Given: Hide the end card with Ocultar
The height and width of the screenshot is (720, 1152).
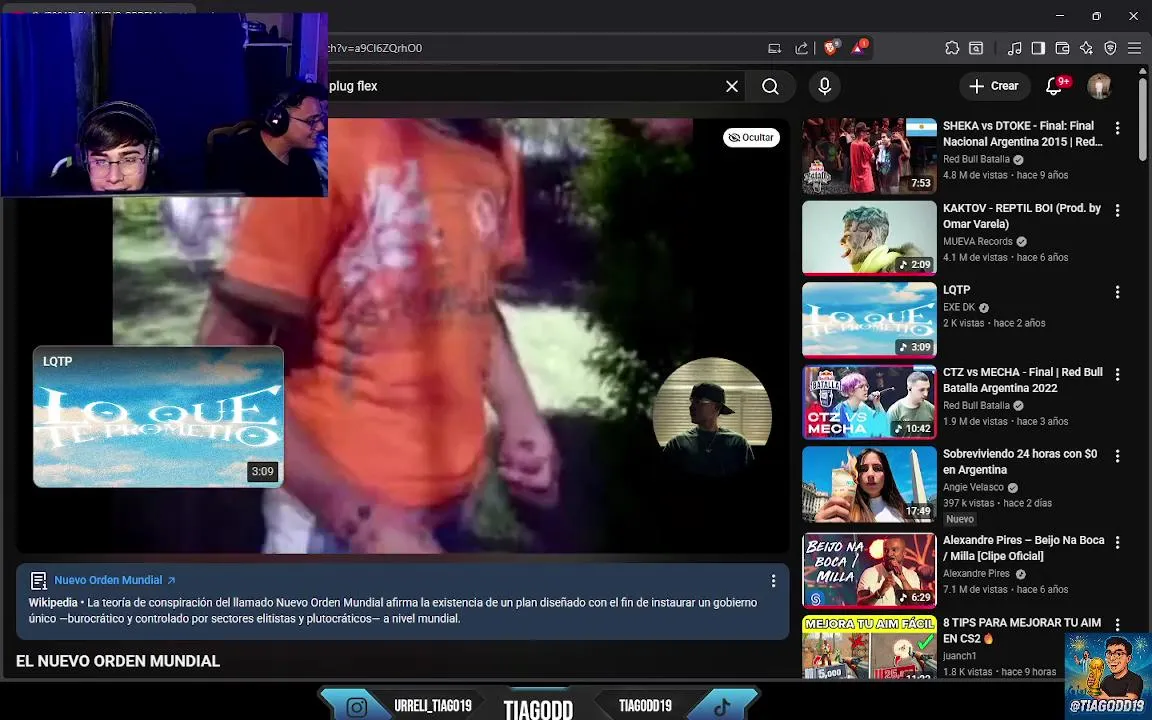Looking at the screenshot, I should [x=751, y=137].
